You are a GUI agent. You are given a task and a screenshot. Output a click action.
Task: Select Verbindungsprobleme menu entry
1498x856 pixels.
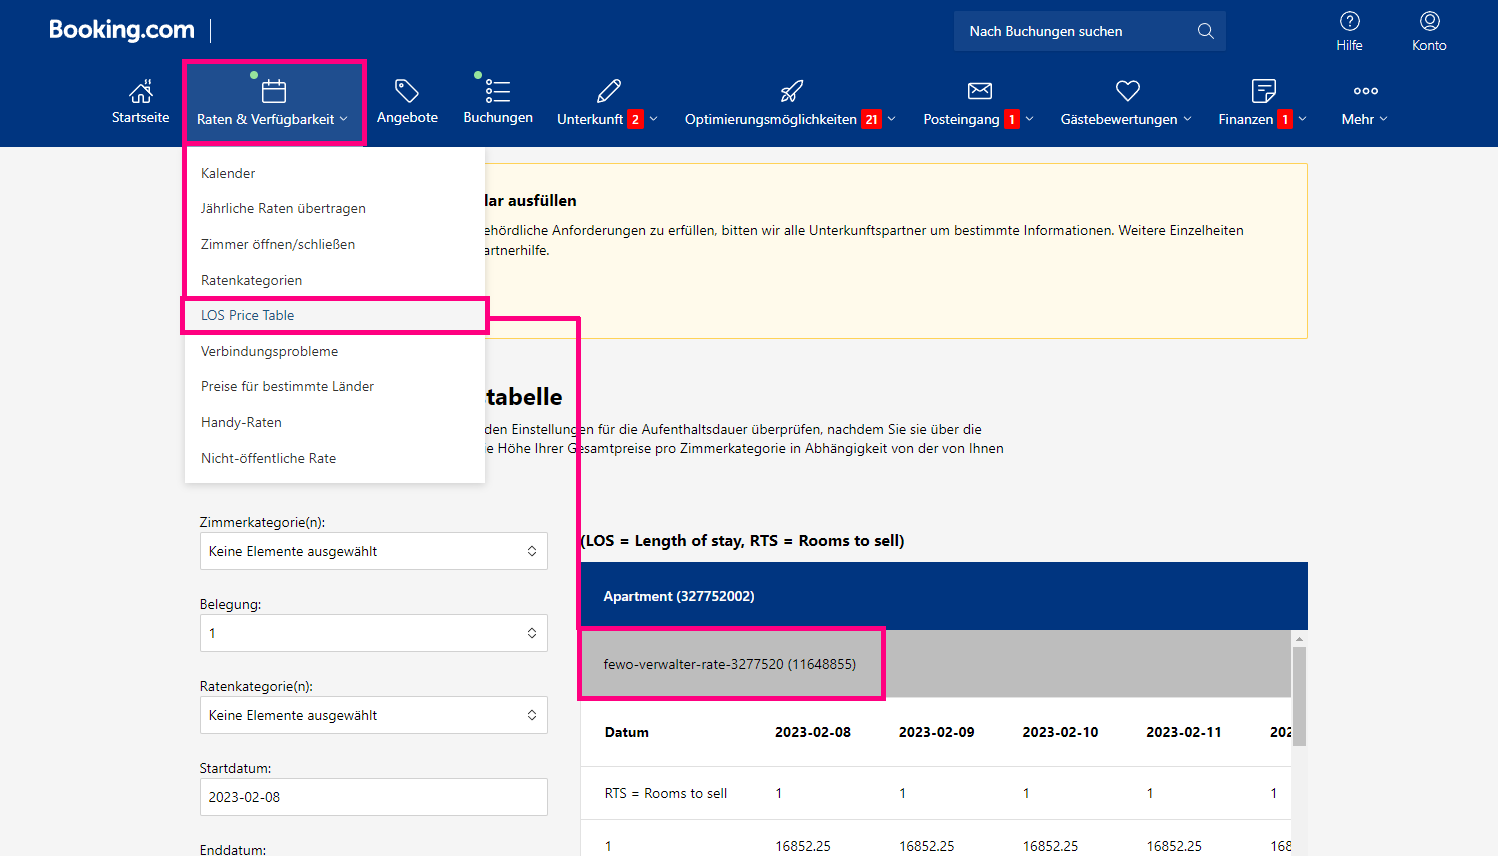(x=269, y=351)
